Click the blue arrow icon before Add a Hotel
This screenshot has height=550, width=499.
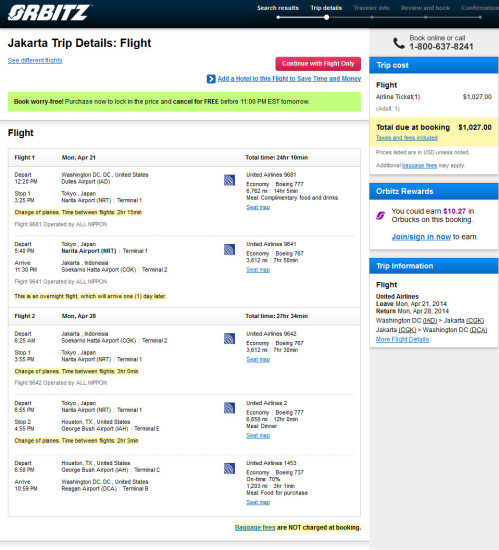211,79
